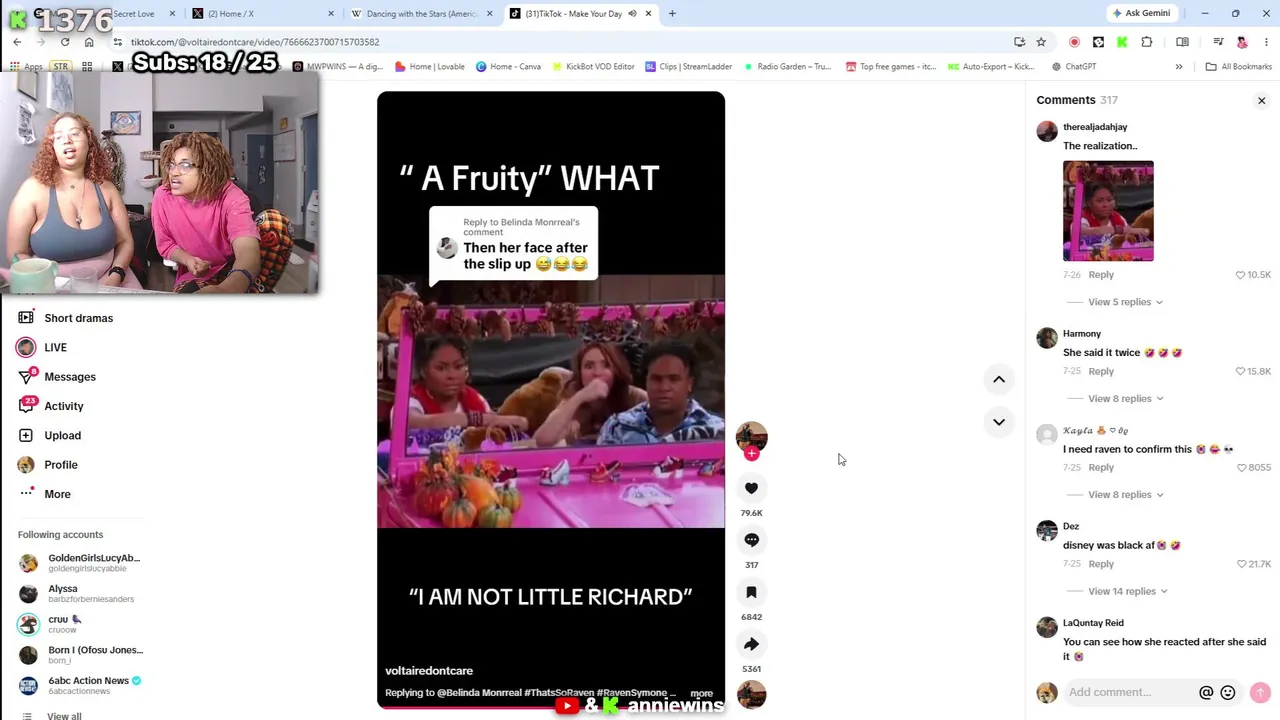Switch to the '(2) Home / X' tab
Viewport: 1280px width, 720px height.
pos(264,14)
